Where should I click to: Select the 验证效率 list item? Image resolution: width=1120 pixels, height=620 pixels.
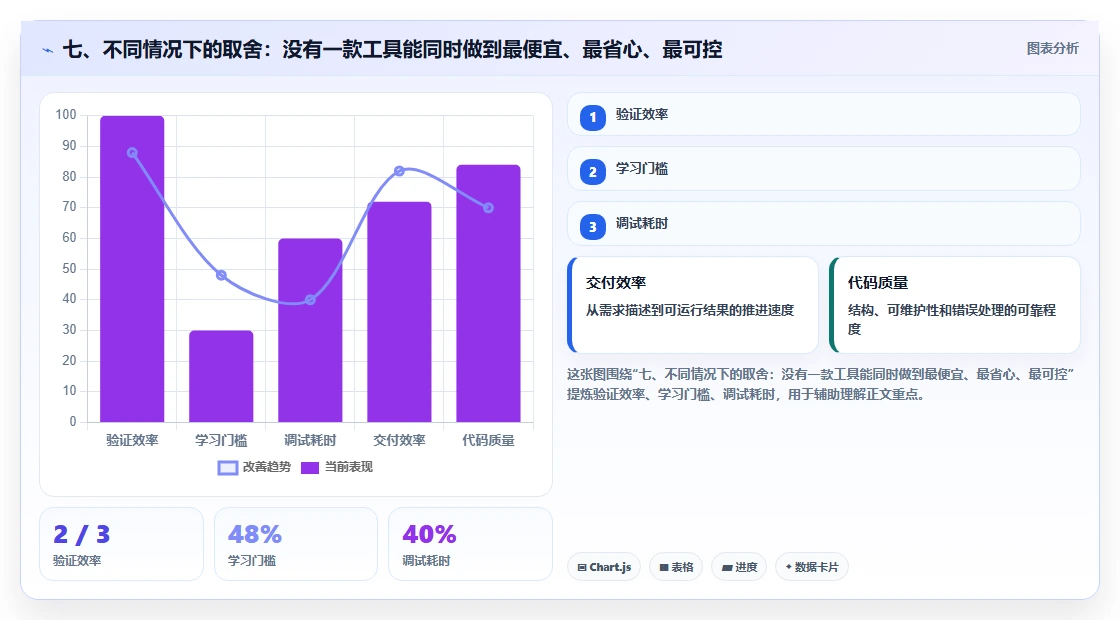point(824,114)
